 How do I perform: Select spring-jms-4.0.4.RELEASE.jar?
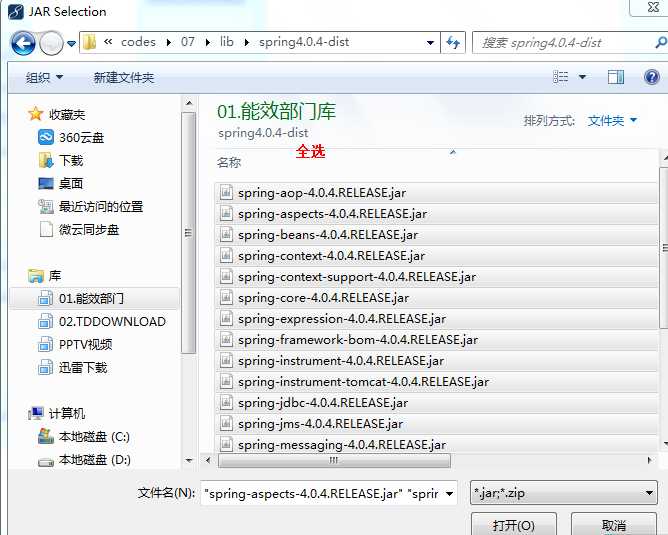click(x=436, y=424)
